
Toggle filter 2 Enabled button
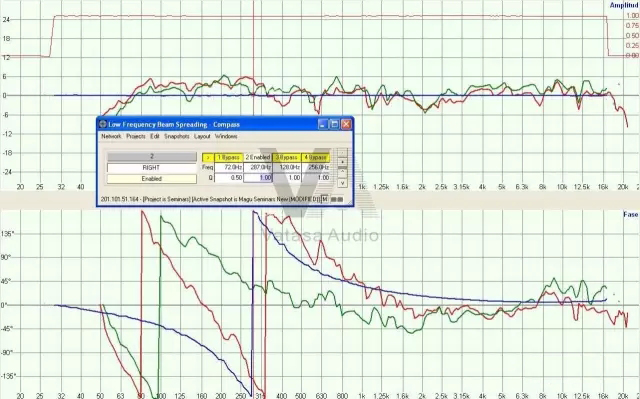click(x=258, y=157)
